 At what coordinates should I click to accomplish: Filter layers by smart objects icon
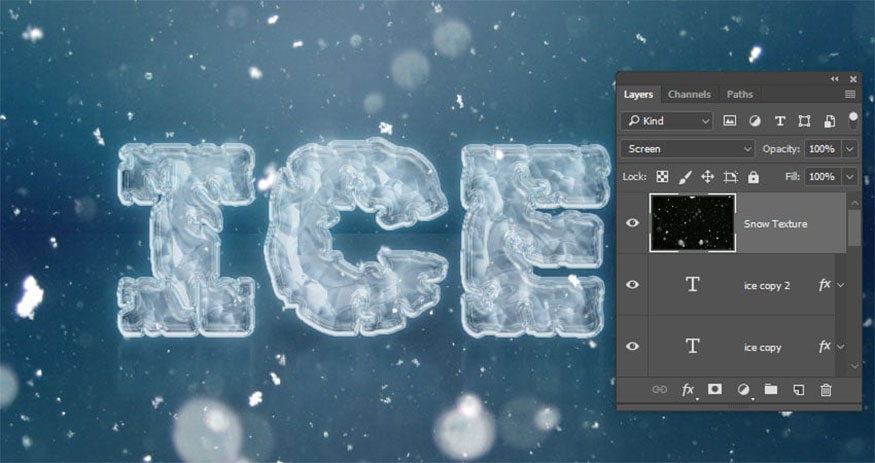[829, 121]
